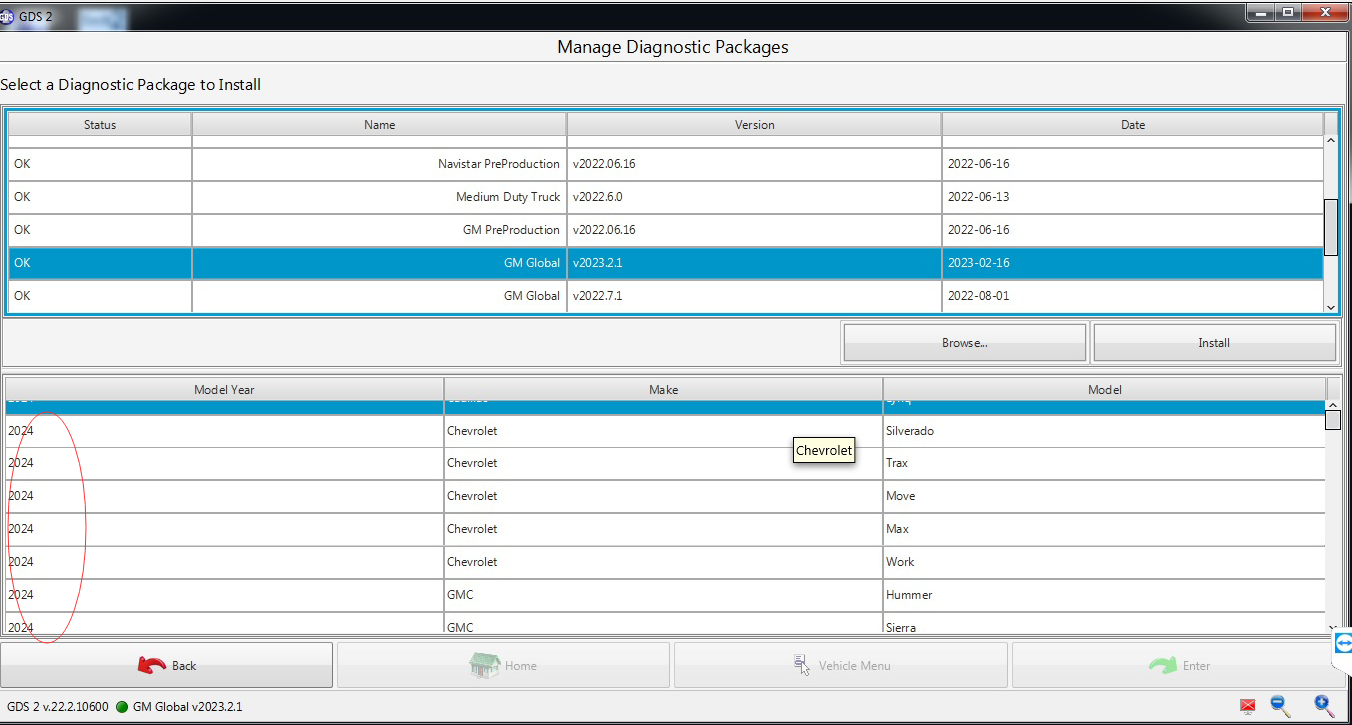The height and width of the screenshot is (725, 1352).
Task: Click the Enter button
Action: tap(1178, 665)
